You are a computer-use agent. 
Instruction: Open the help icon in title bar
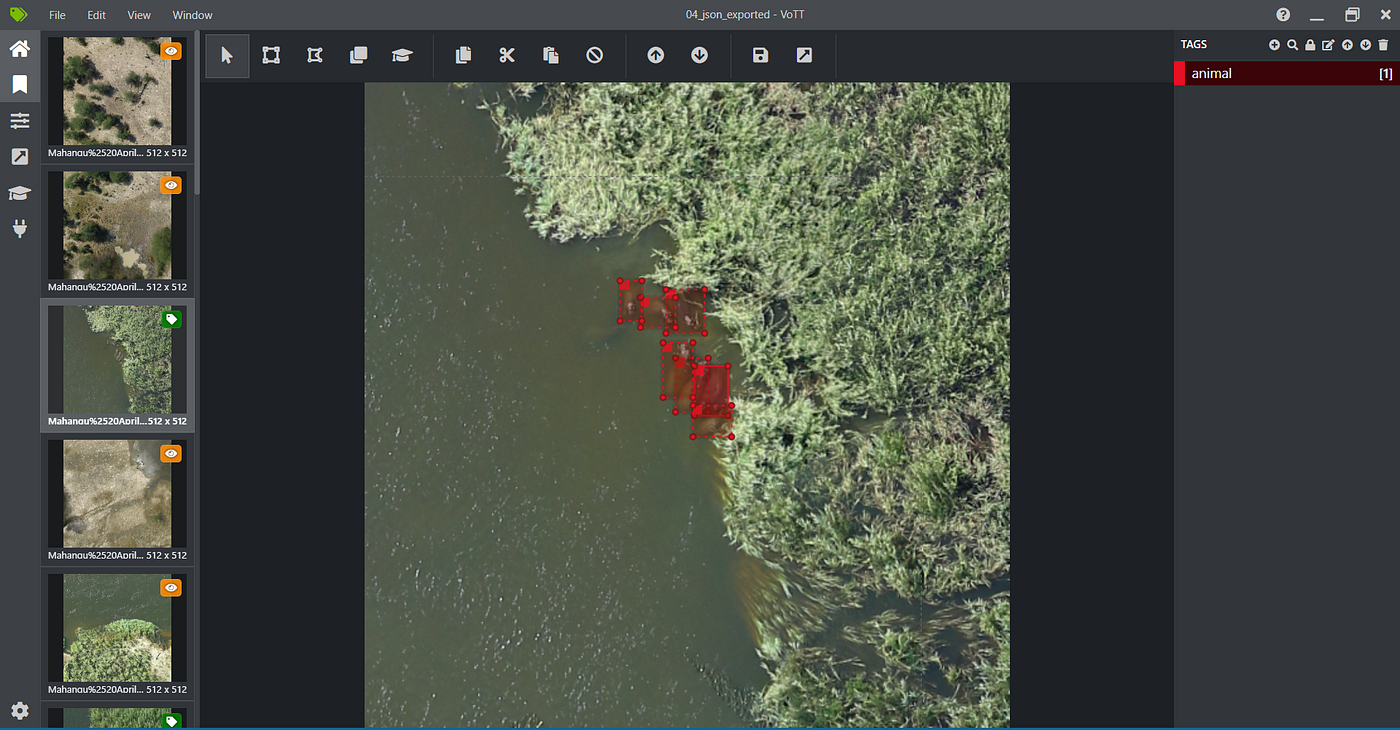pyautogui.click(x=1283, y=15)
